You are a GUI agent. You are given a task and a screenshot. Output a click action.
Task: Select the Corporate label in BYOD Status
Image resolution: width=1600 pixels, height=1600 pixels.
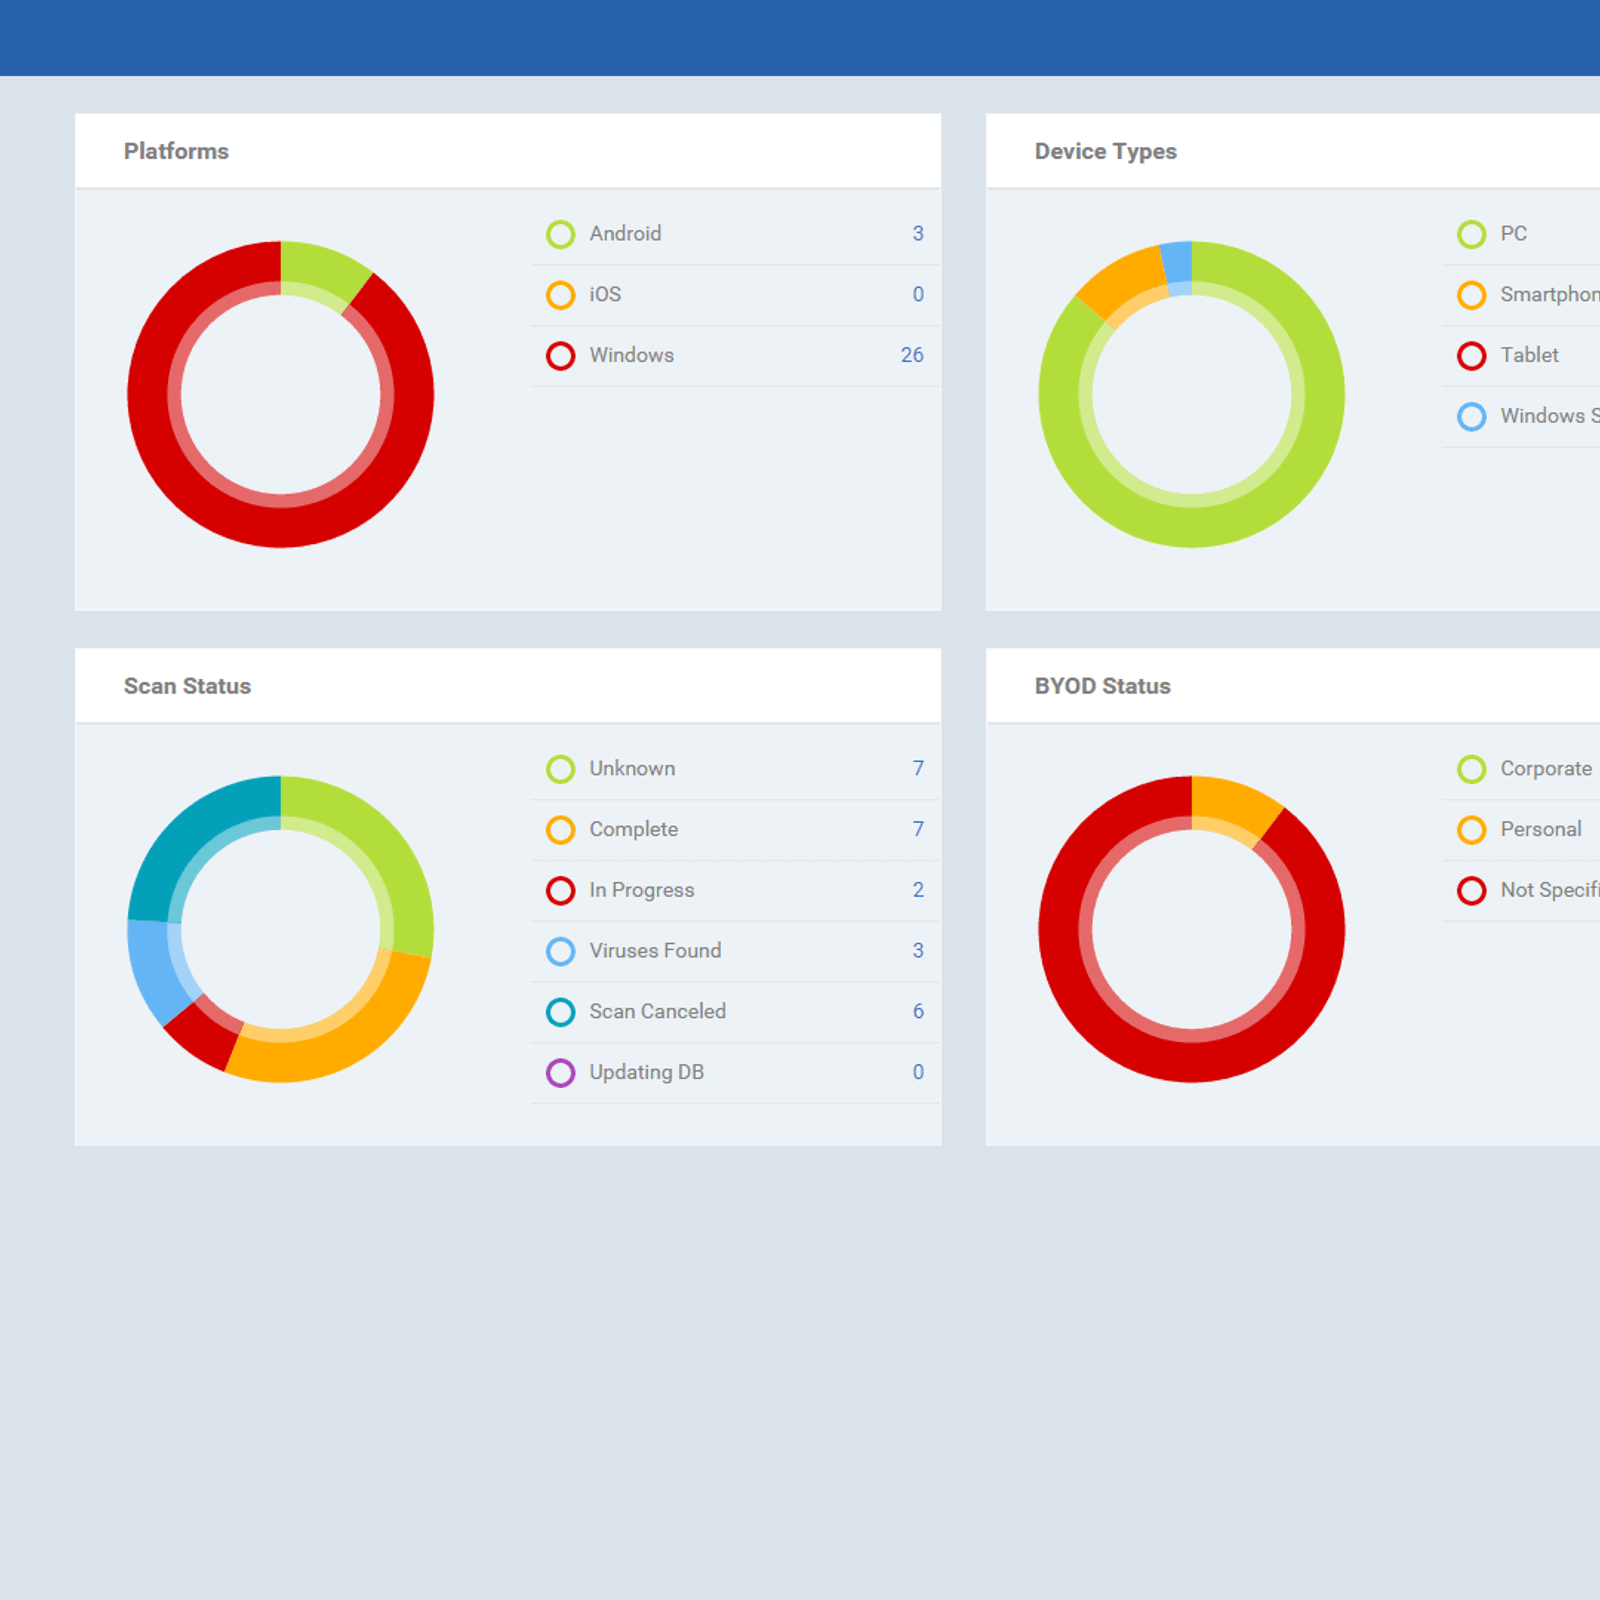click(1546, 768)
